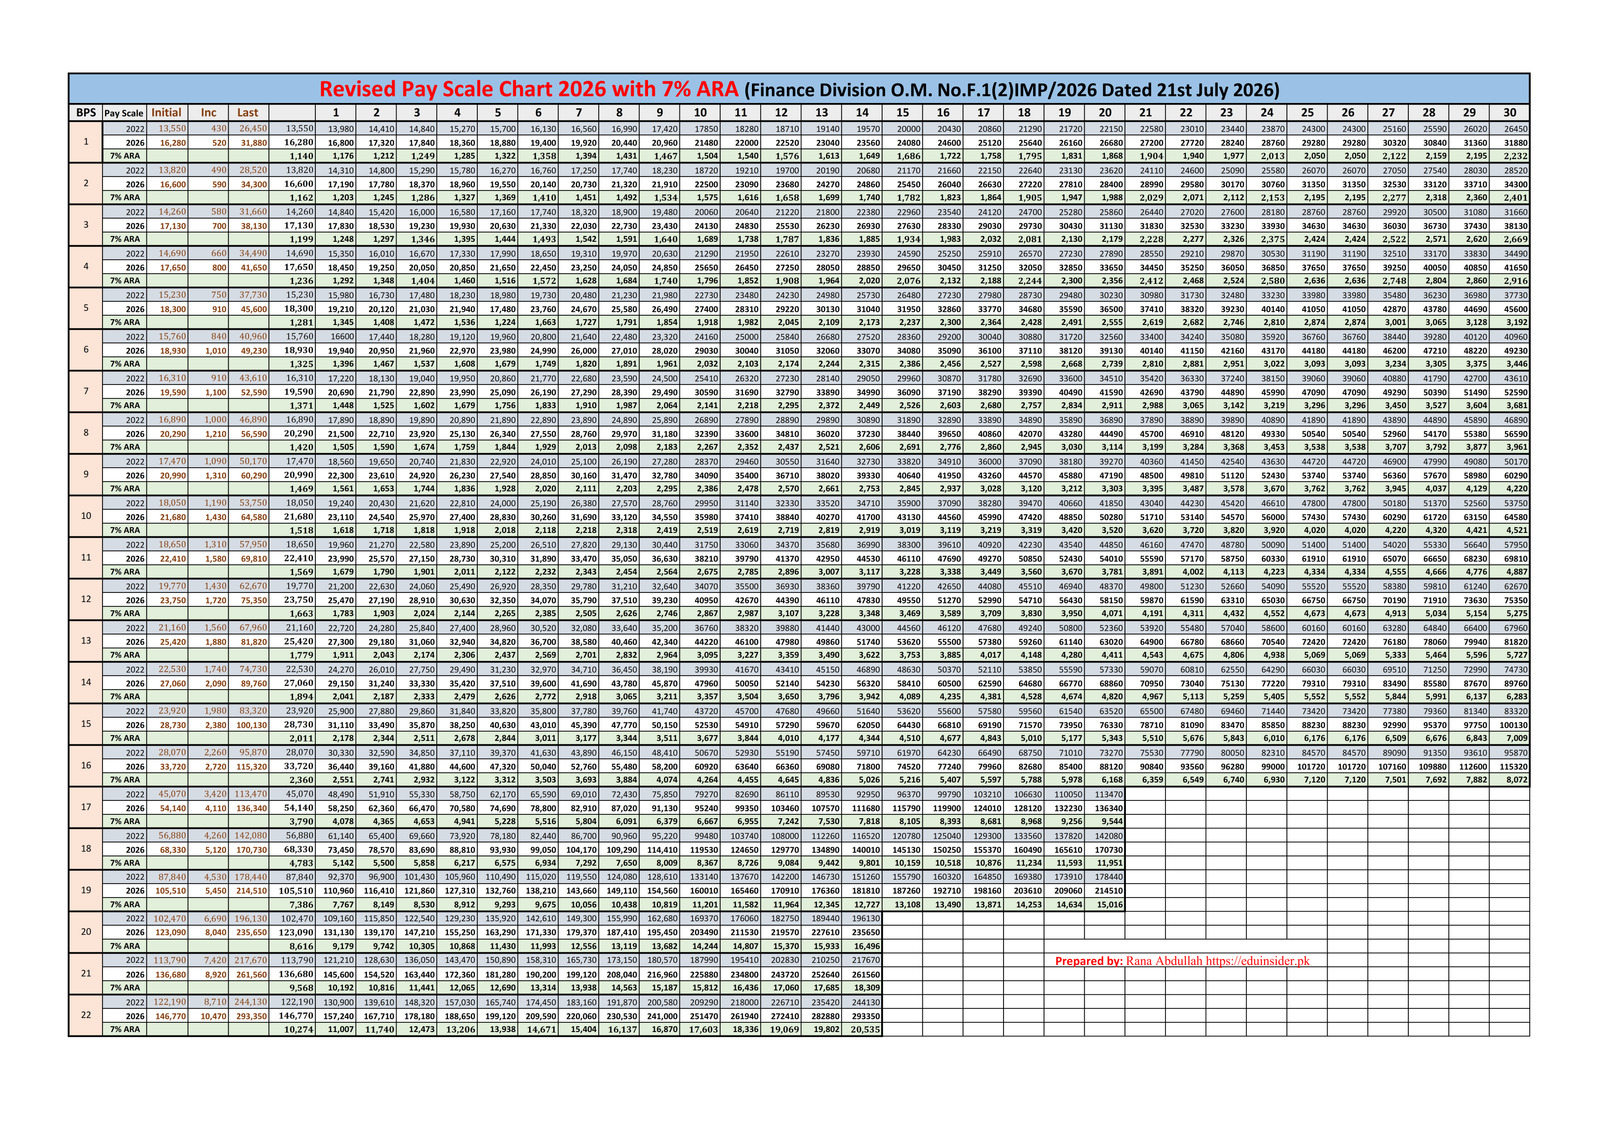
Task: Click the BPS '17' row label
Action: click(86, 806)
